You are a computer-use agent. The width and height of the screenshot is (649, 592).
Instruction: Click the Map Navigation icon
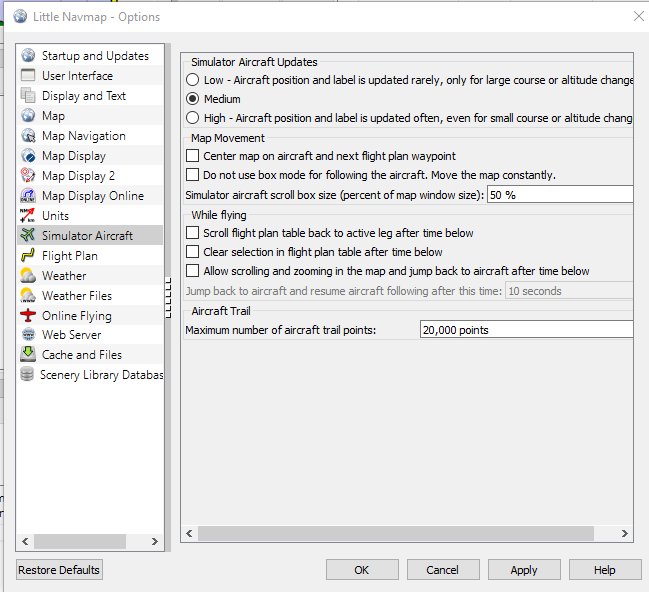click(x=28, y=135)
